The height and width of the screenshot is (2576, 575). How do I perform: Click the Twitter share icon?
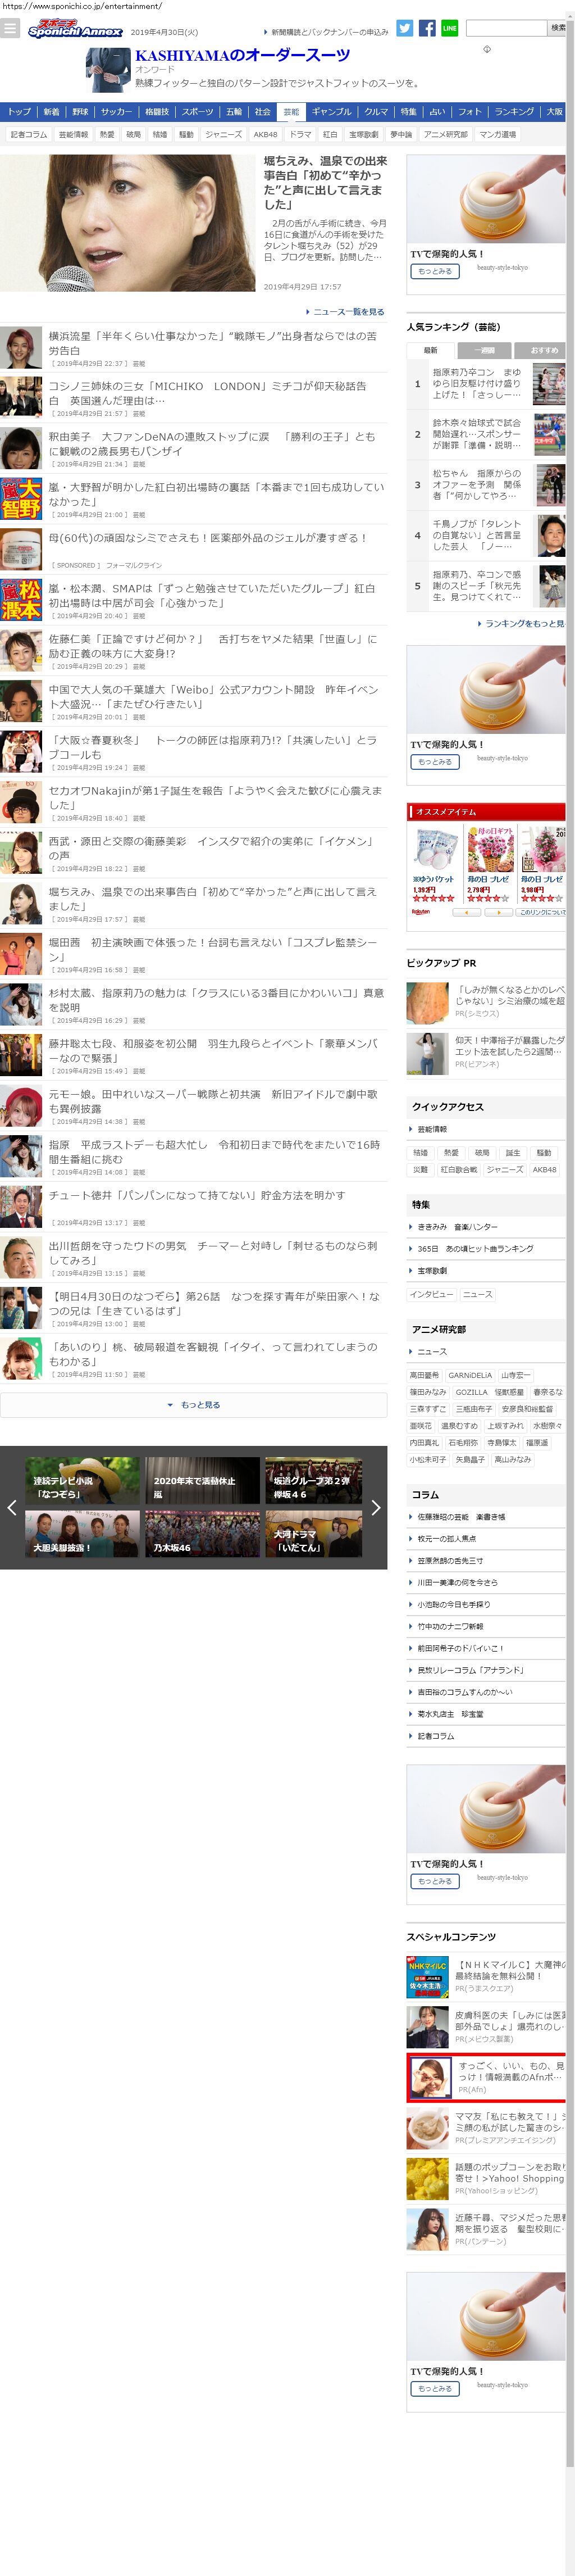(404, 28)
